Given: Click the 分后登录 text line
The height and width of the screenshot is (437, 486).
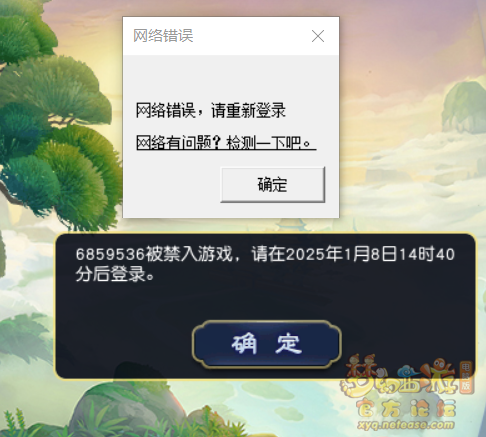Looking at the screenshot, I should click(115, 274).
